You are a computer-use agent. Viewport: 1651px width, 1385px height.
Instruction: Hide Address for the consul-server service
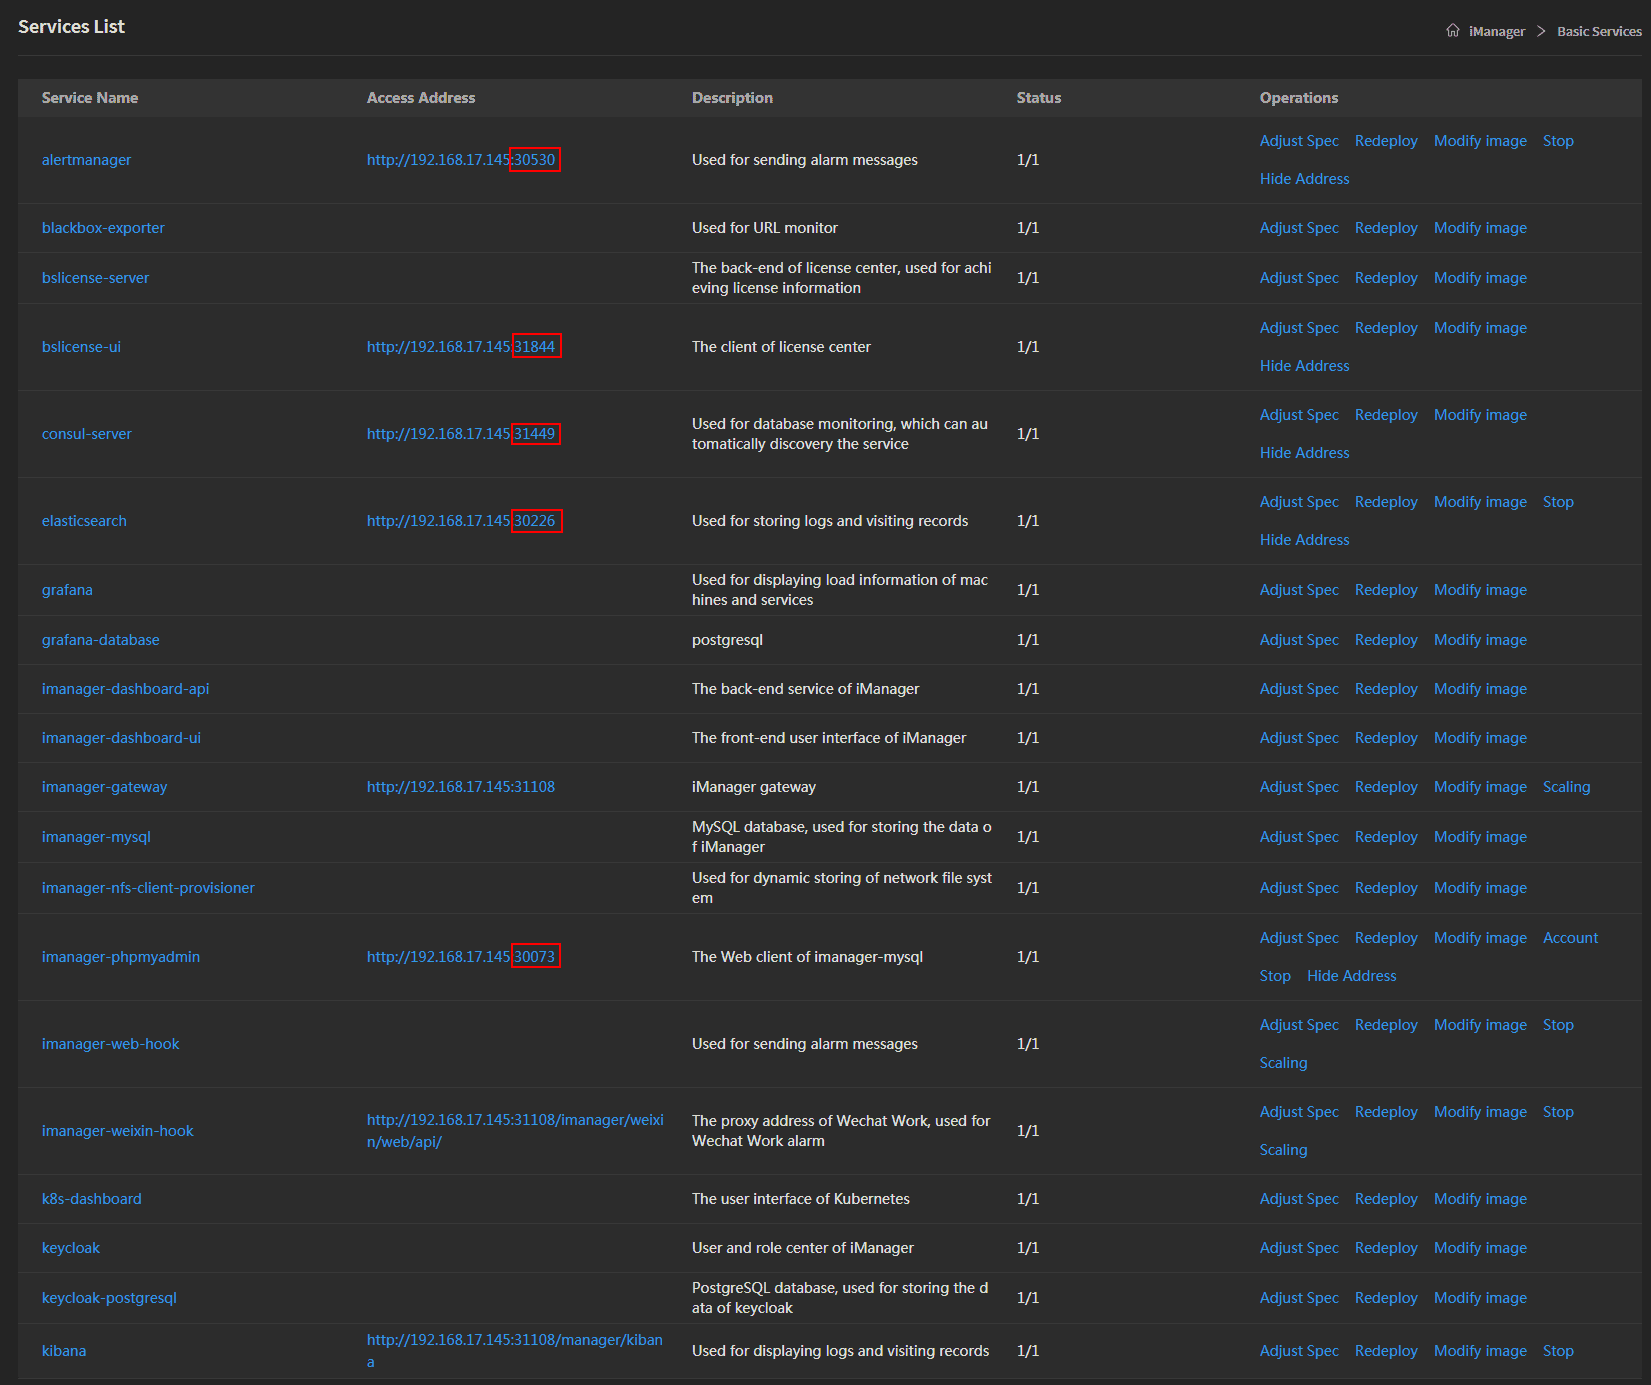point(1304,453)
